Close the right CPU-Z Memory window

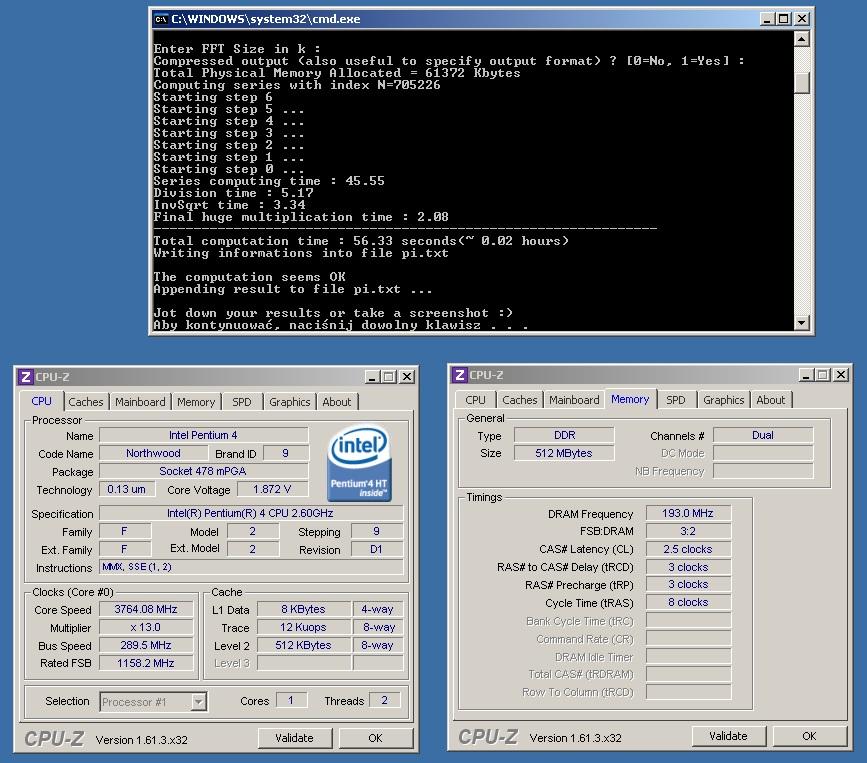841,375
